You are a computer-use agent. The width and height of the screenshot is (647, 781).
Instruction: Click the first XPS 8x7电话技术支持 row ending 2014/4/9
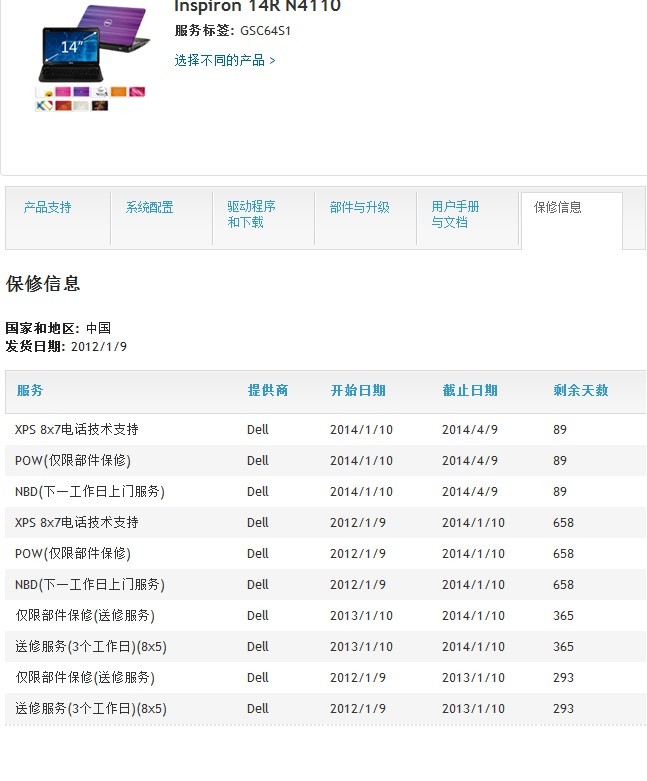325,429
